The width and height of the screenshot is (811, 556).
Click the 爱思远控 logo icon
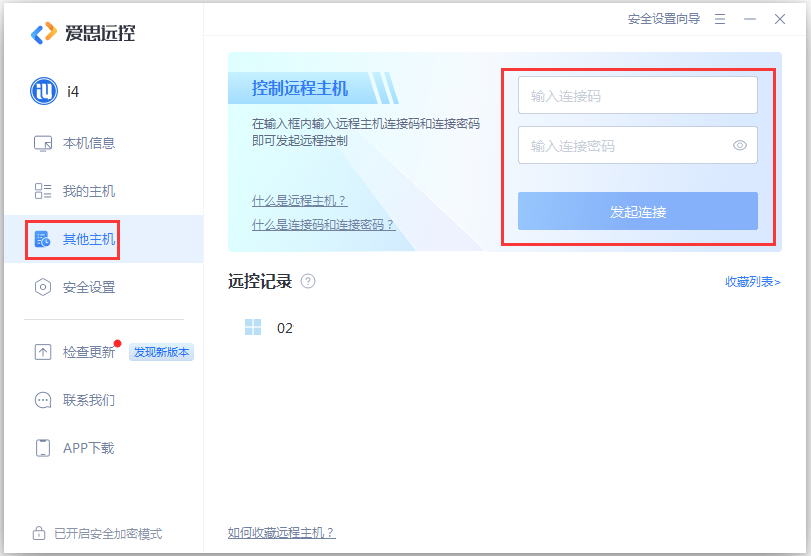44,33
